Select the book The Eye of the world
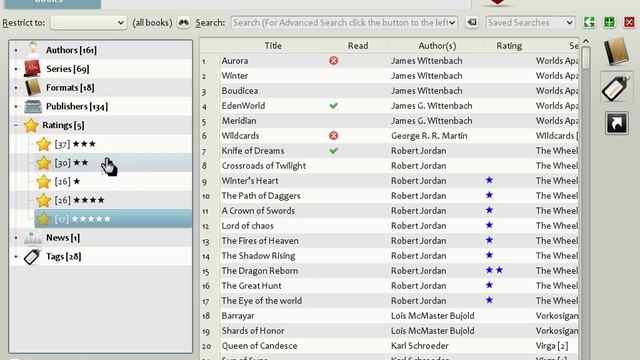The width and height of the screenshot is (640, 360). click(x=262, y=301)
